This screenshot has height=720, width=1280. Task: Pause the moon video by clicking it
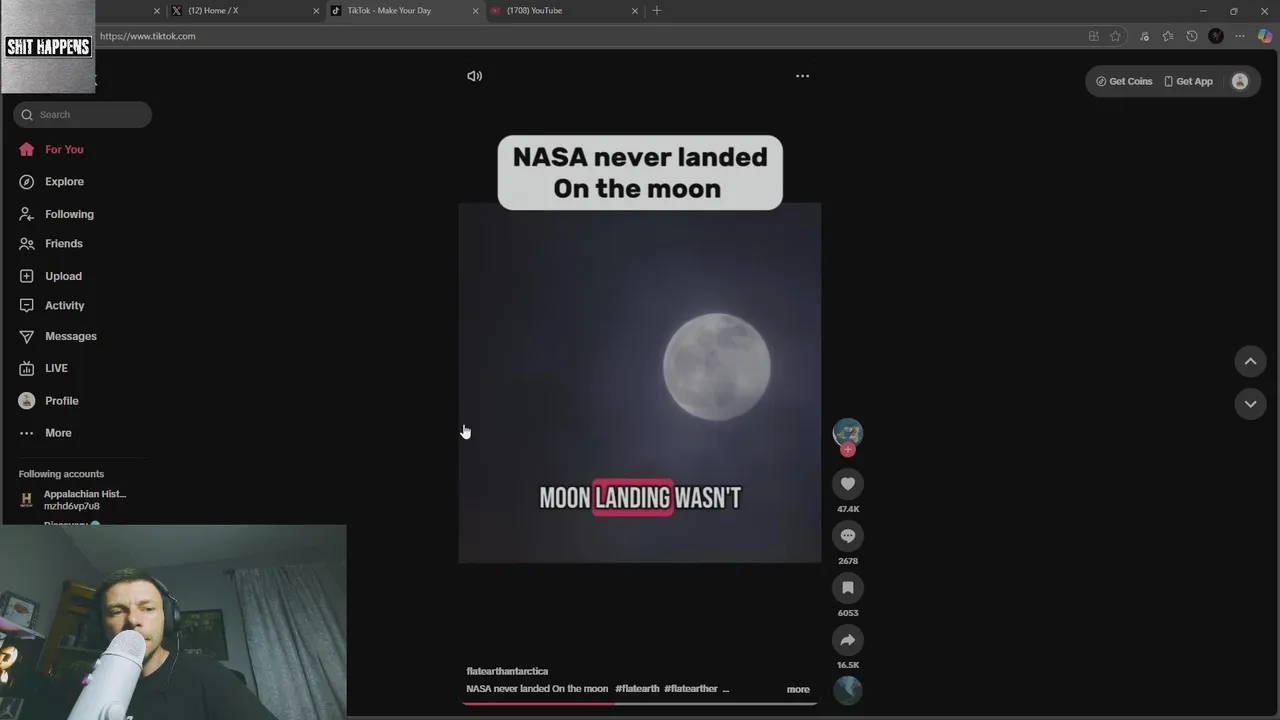(x=640, y=383)
